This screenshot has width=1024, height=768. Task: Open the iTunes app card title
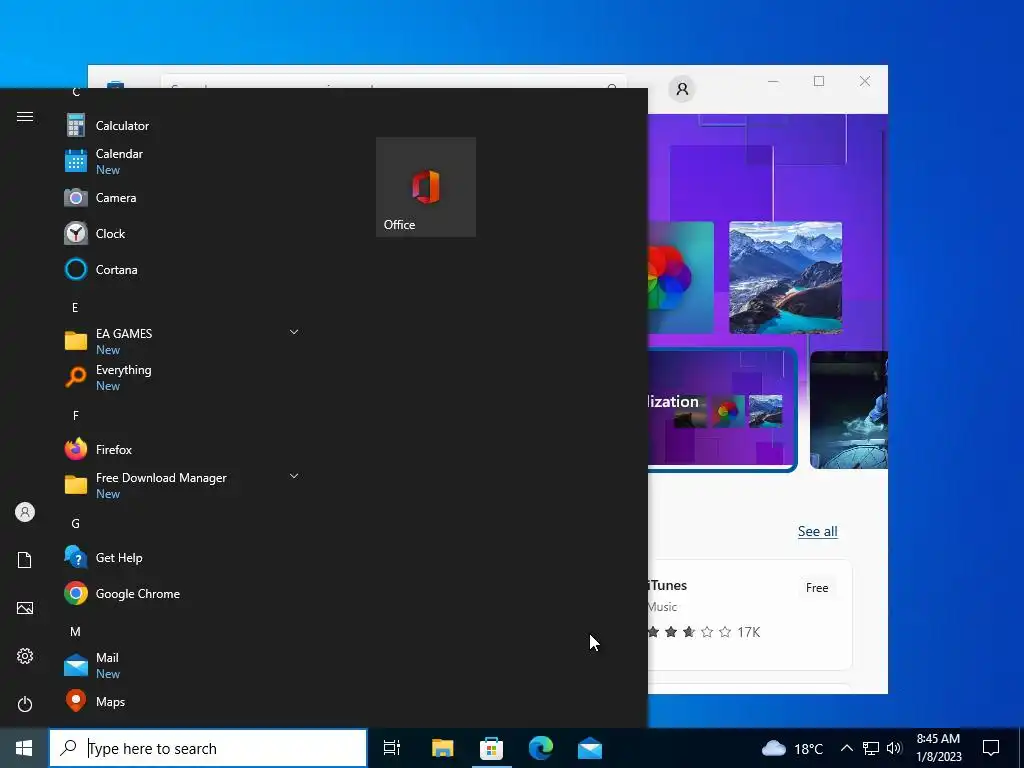667,585
